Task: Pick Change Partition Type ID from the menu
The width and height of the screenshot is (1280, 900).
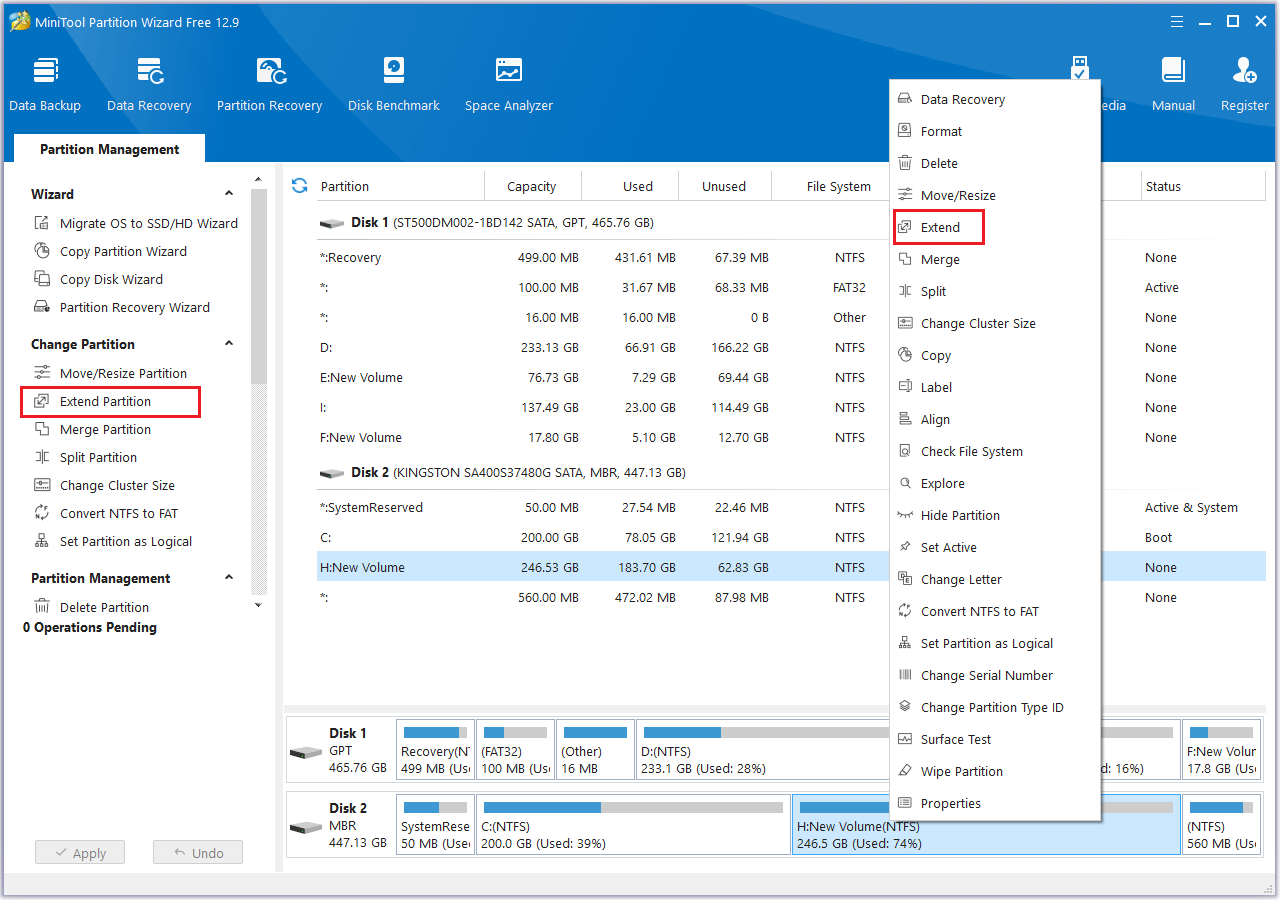Action: tap(995, 707)
